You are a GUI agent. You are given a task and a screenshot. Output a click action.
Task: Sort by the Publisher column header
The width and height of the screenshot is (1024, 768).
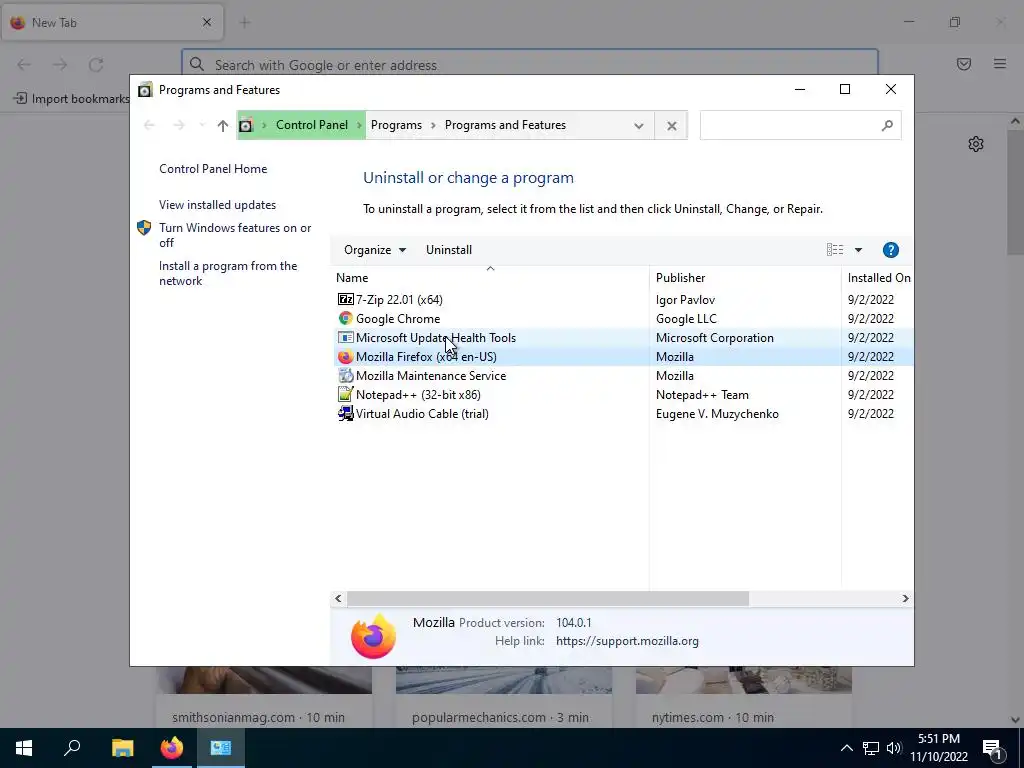tap(745, 278)
